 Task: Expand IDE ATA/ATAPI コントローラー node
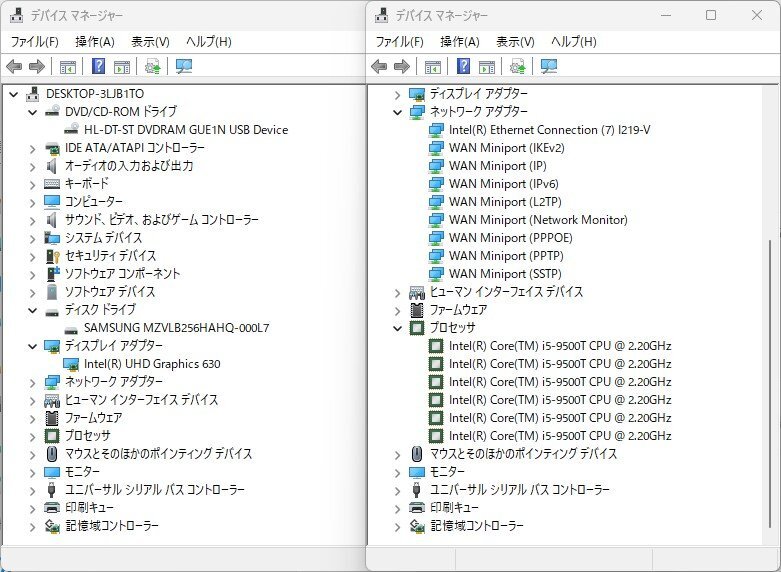pos(32,148)
